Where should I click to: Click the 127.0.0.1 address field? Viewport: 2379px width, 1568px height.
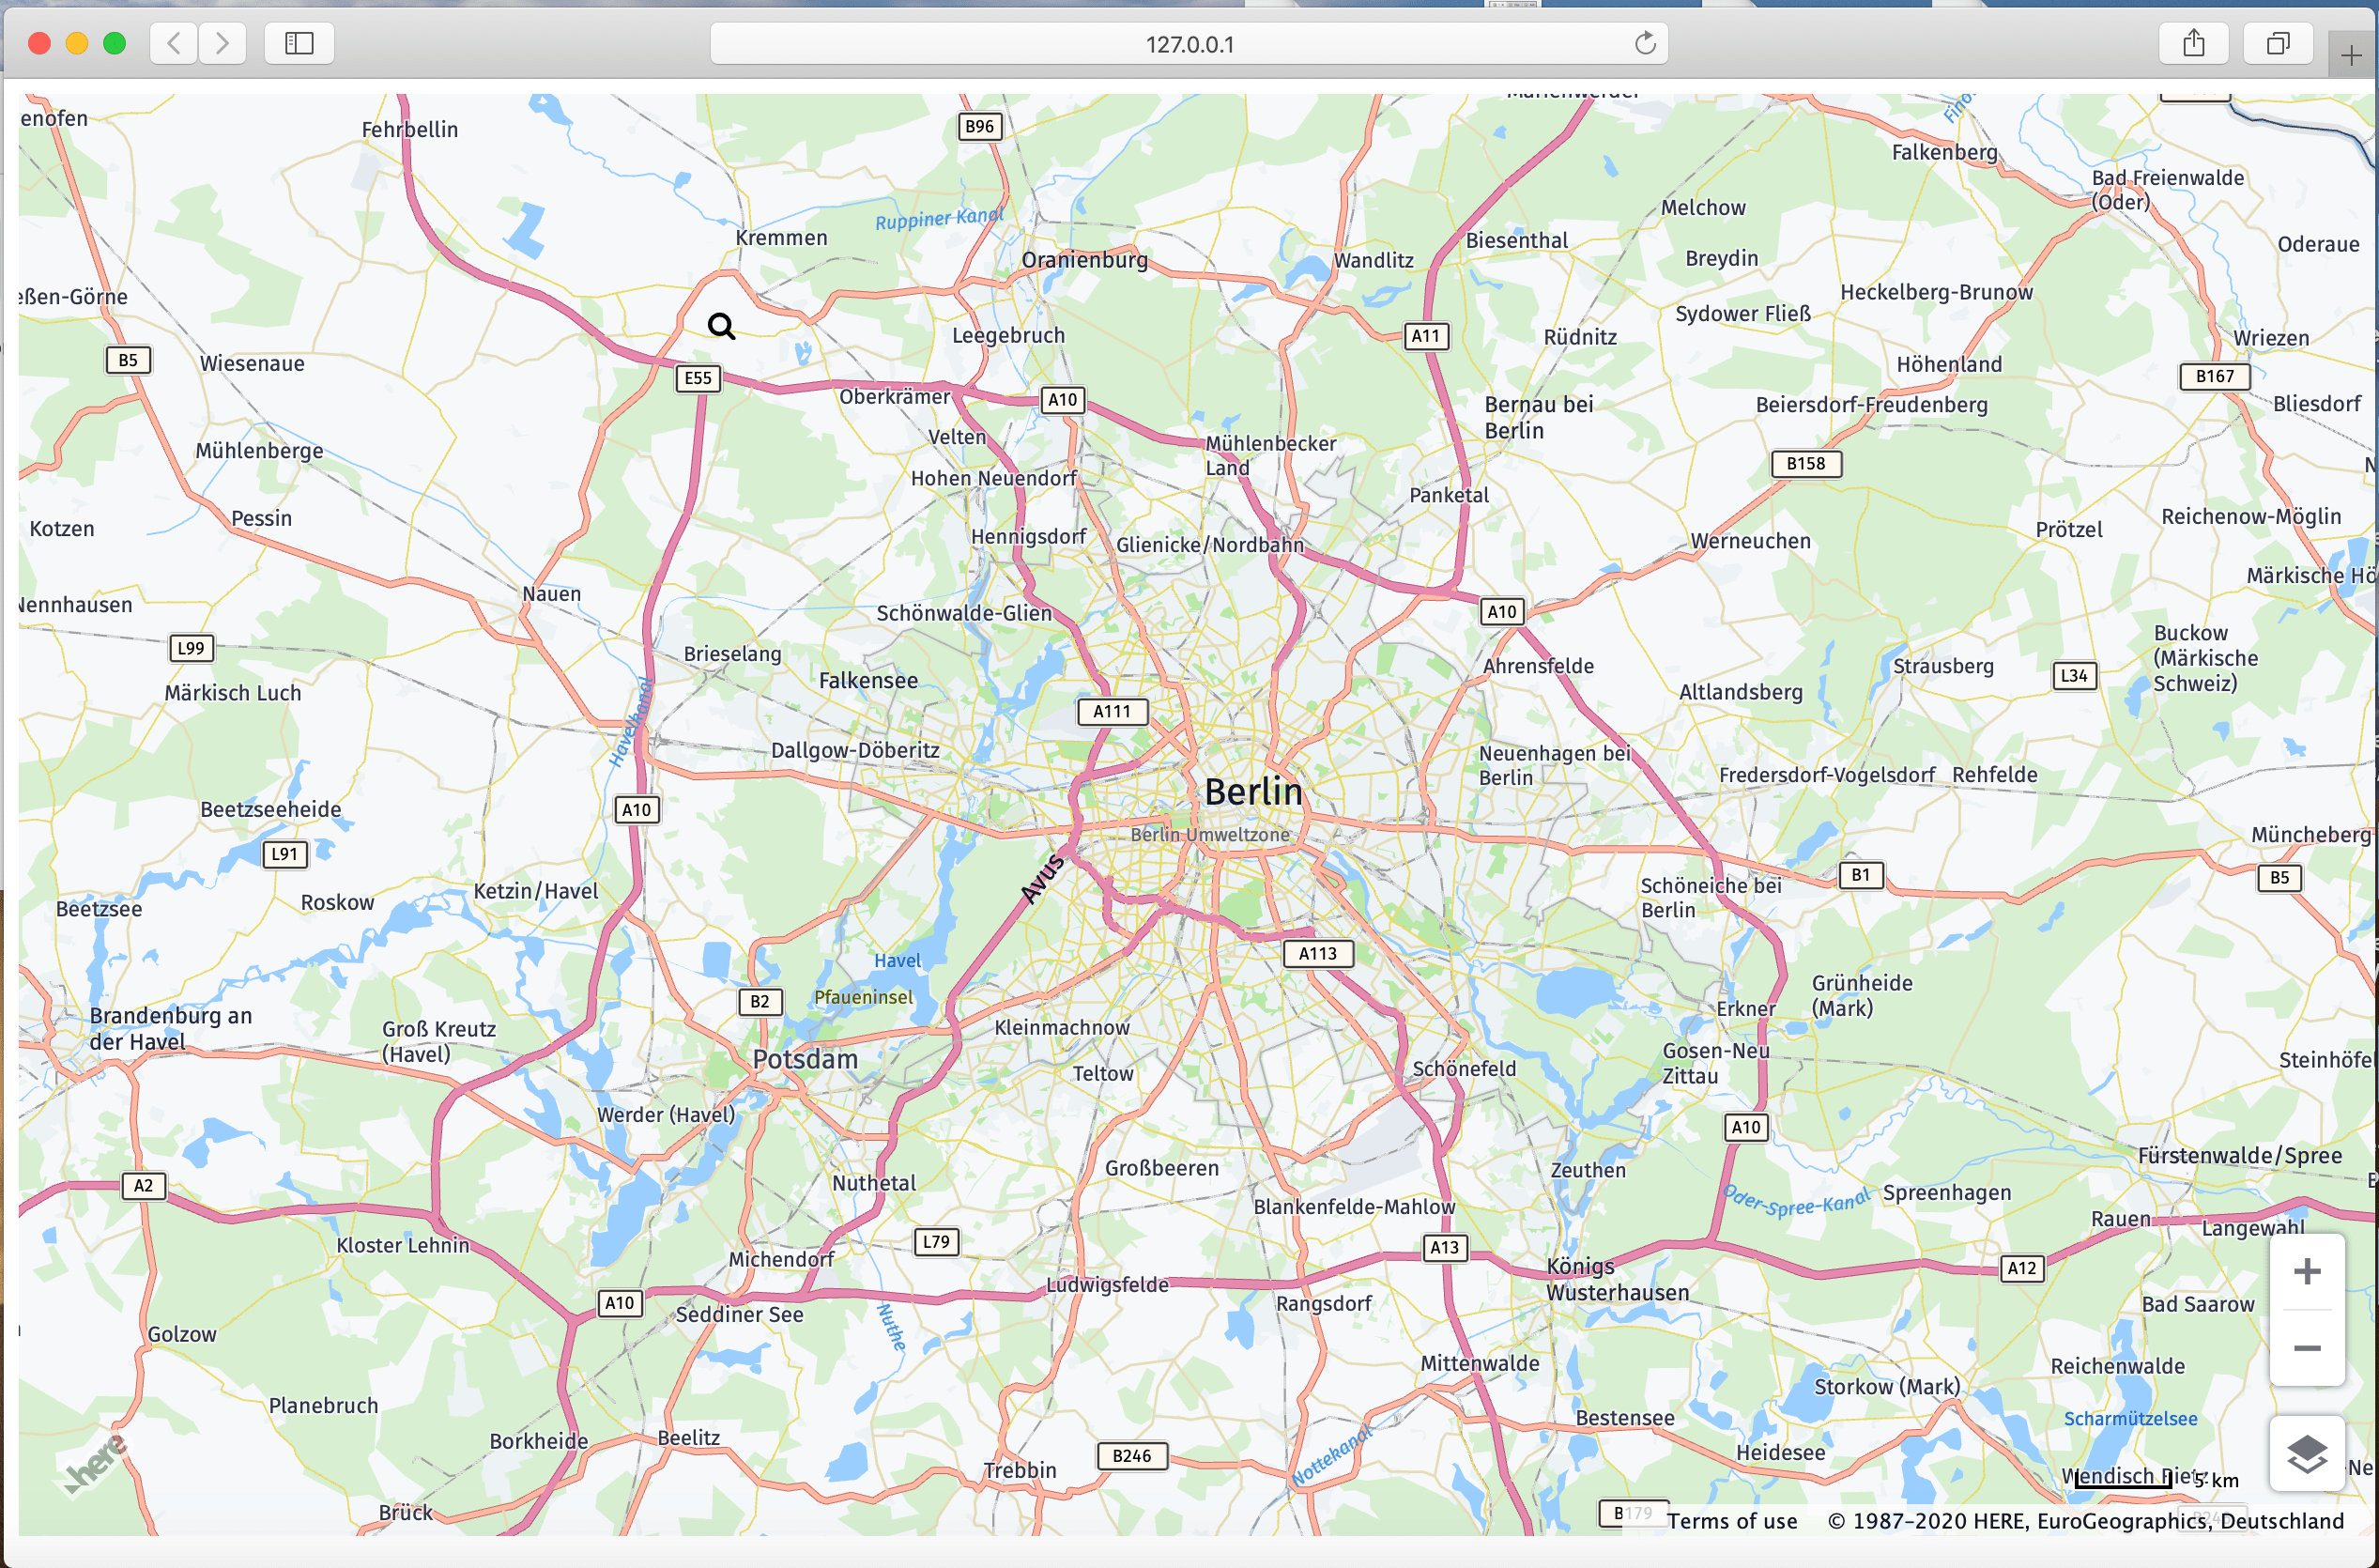(1188, 44)
